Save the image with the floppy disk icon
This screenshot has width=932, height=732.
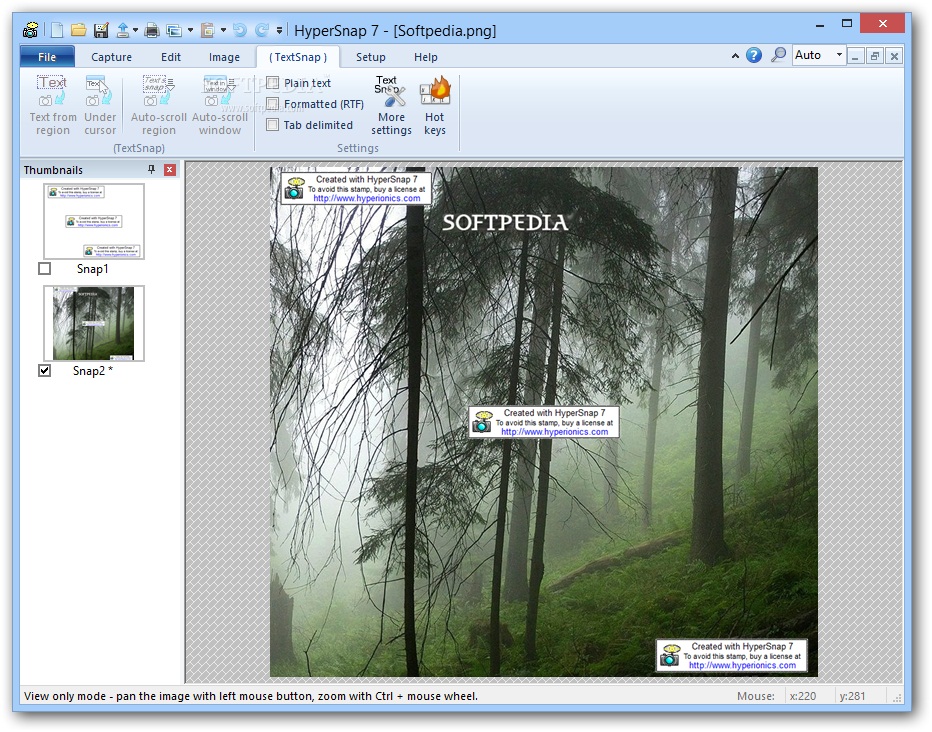101,30
